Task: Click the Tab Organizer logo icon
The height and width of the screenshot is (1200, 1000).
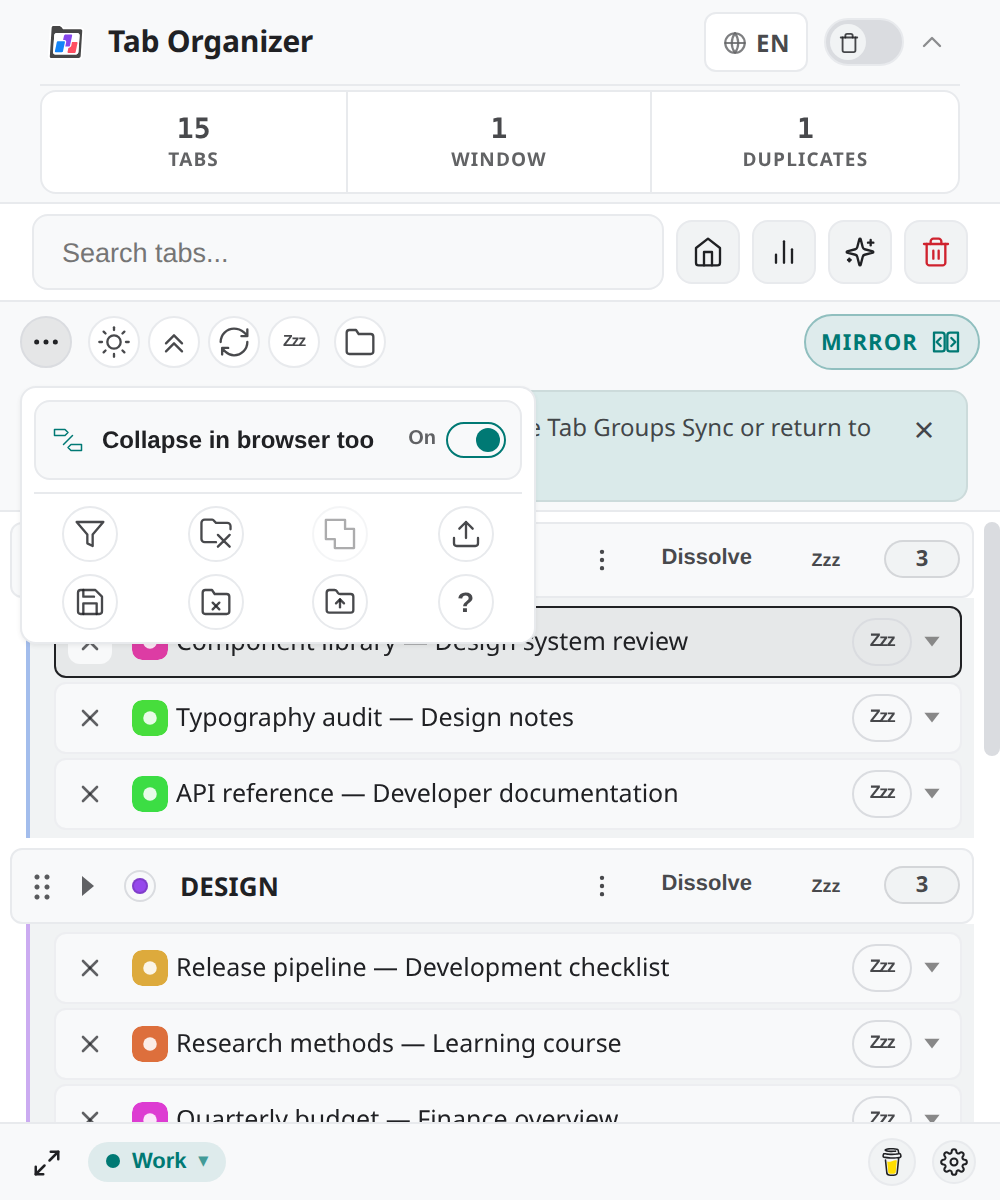Action: coord(67,43)
